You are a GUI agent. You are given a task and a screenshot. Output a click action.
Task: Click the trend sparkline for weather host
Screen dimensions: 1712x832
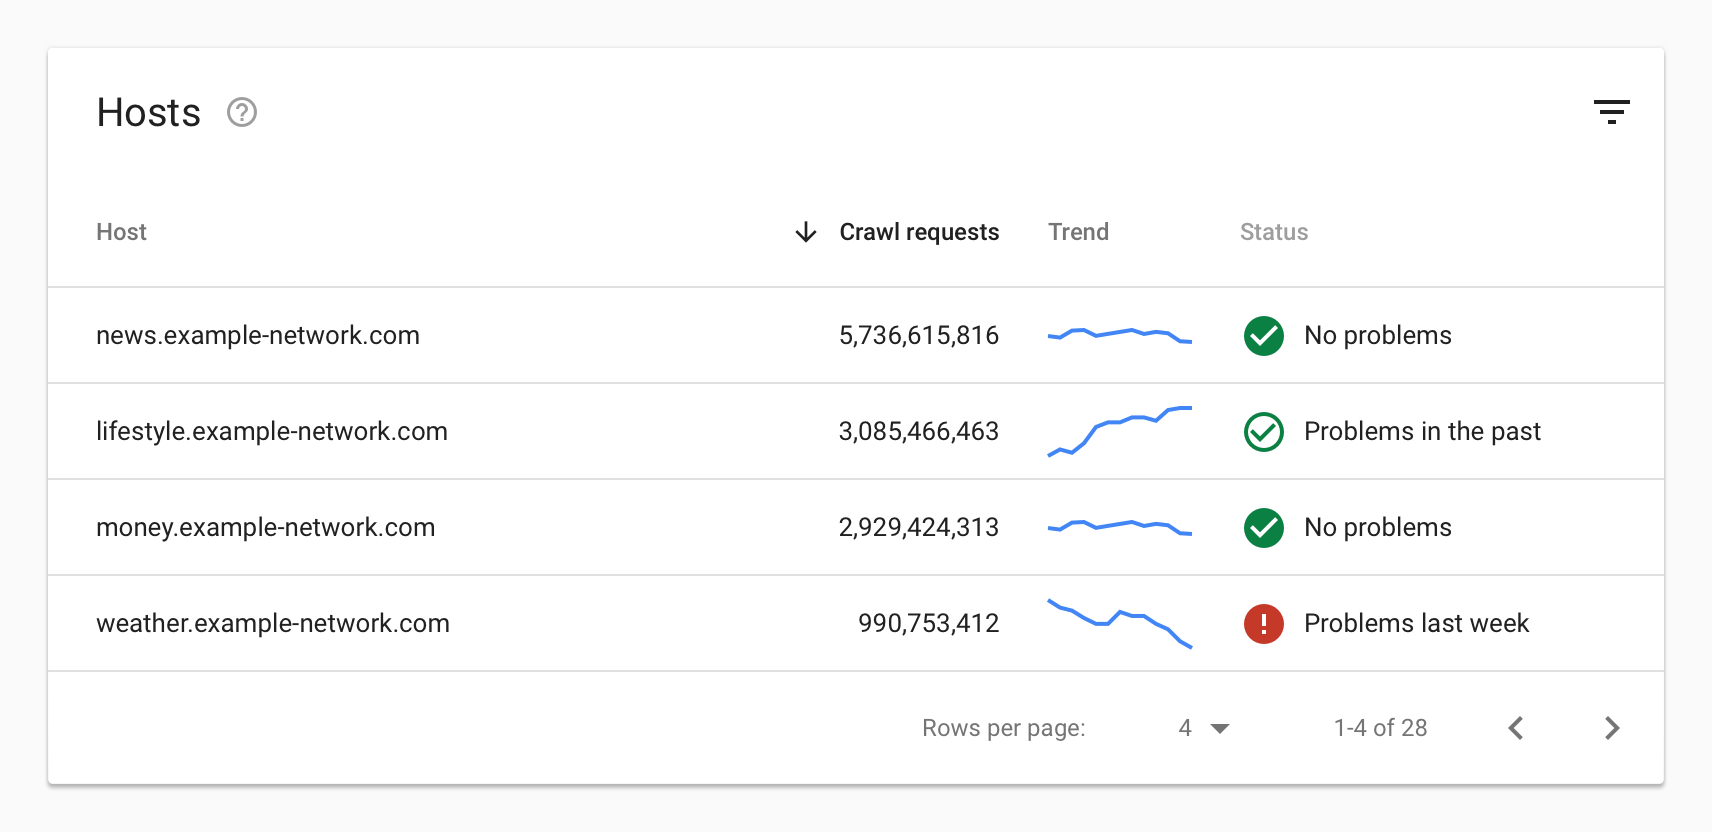[x=1119, y=624]
